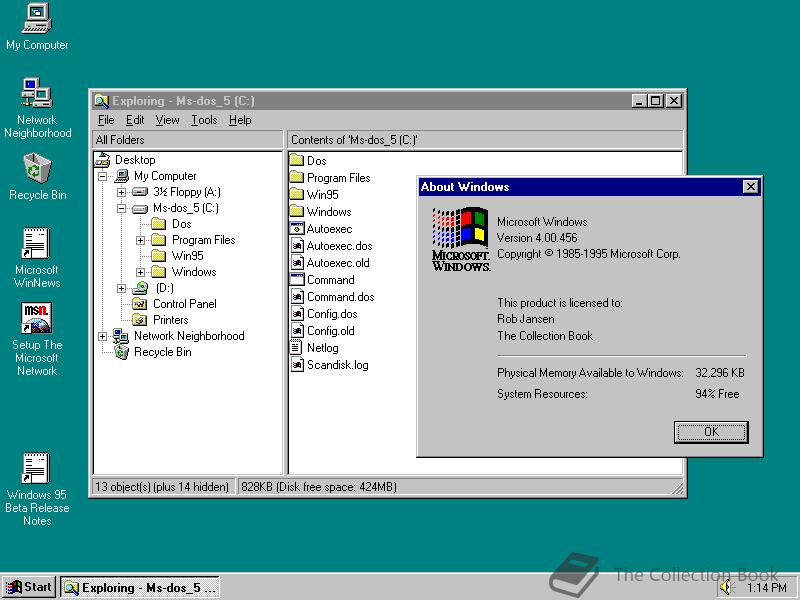
Task: Select the Autoexec batch file icon
Action: tap(297, 229)
